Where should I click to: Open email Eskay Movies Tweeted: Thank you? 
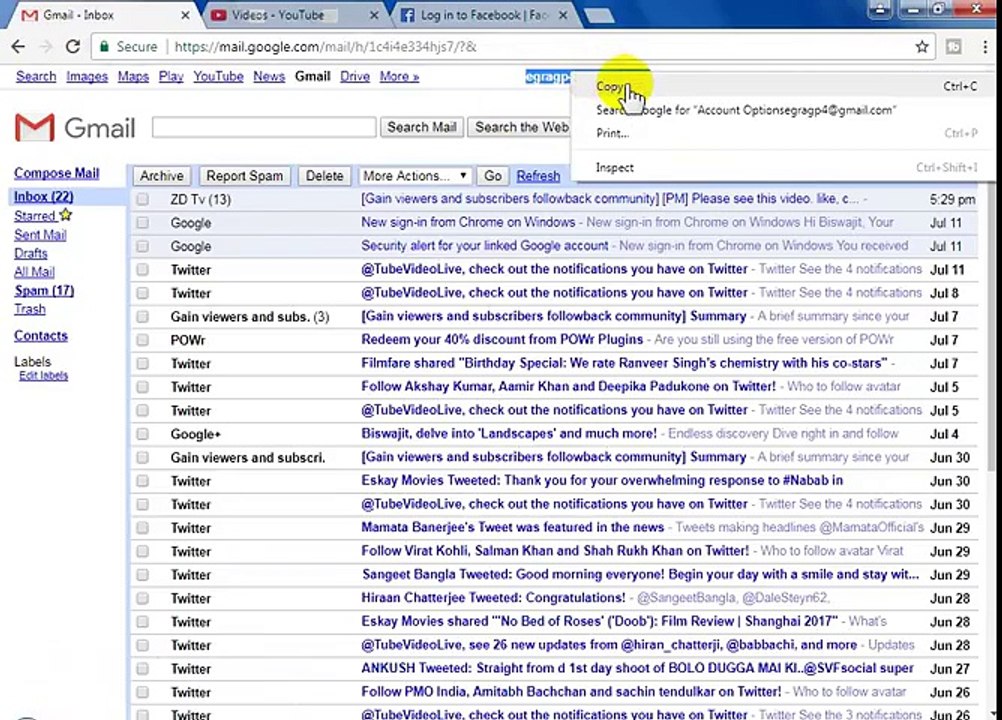point(602,480)
